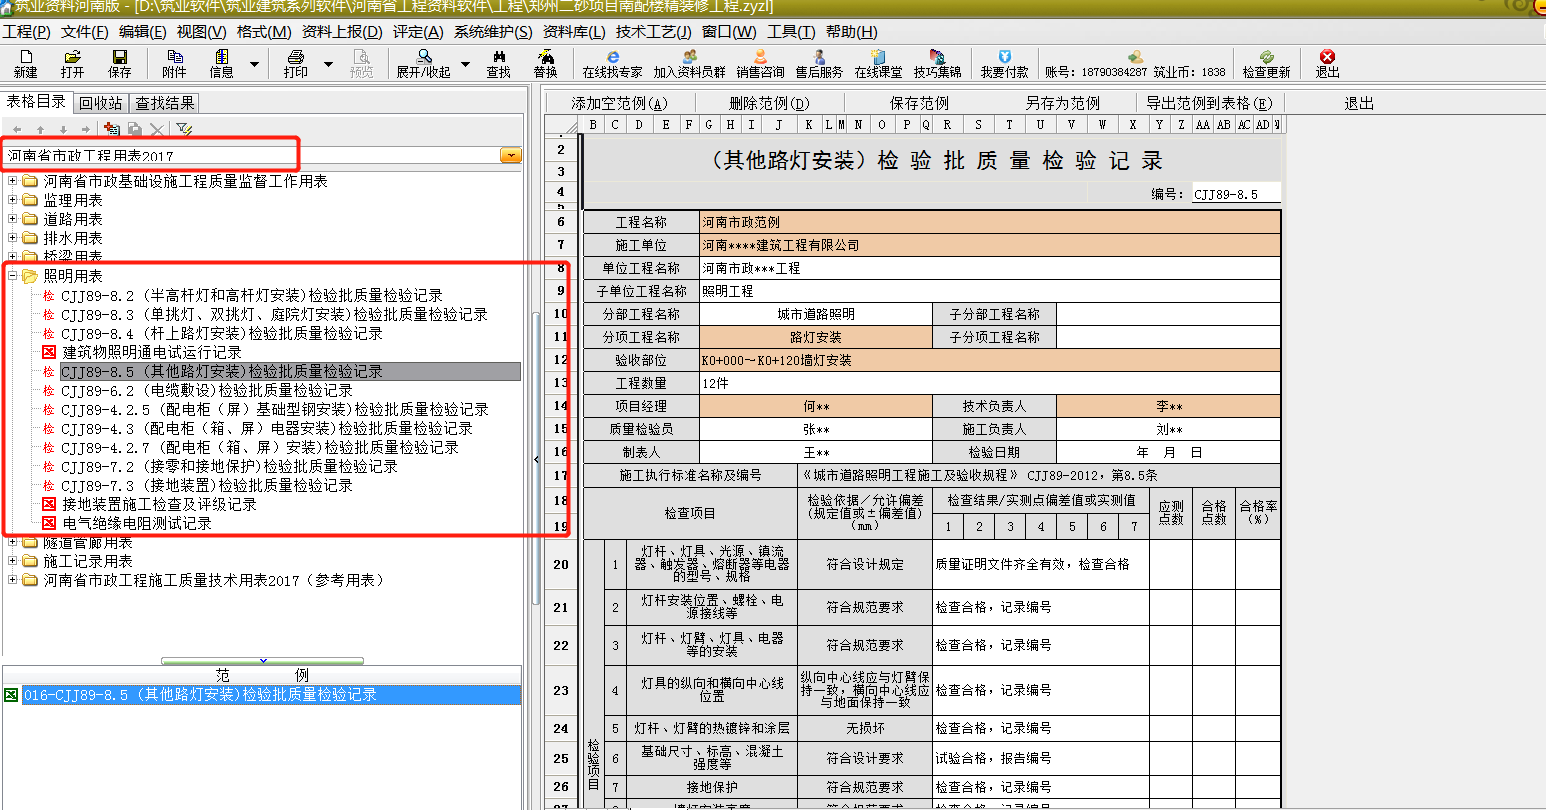Select column header E in the sheet
The height and width of the screenshot is (810, 1546).
pos(666,125)
